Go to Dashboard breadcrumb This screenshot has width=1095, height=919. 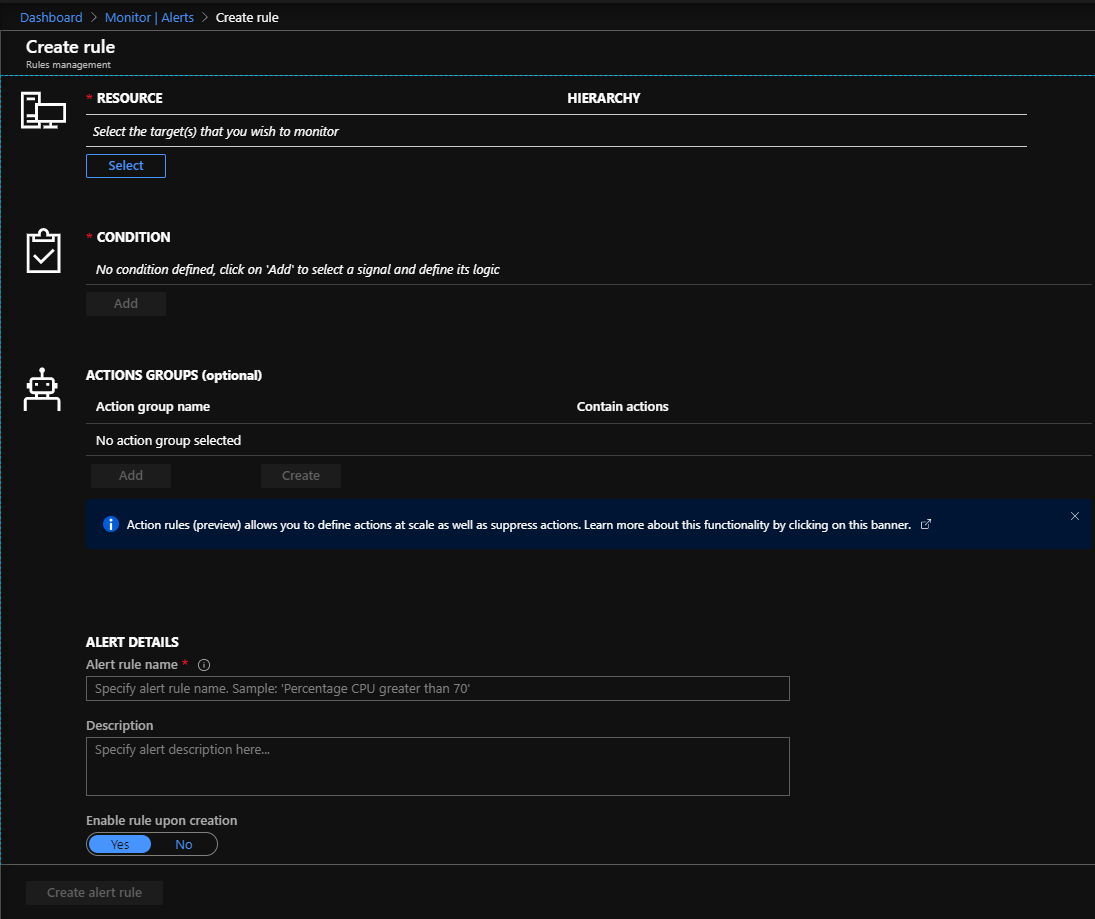(x=51, y=17)
